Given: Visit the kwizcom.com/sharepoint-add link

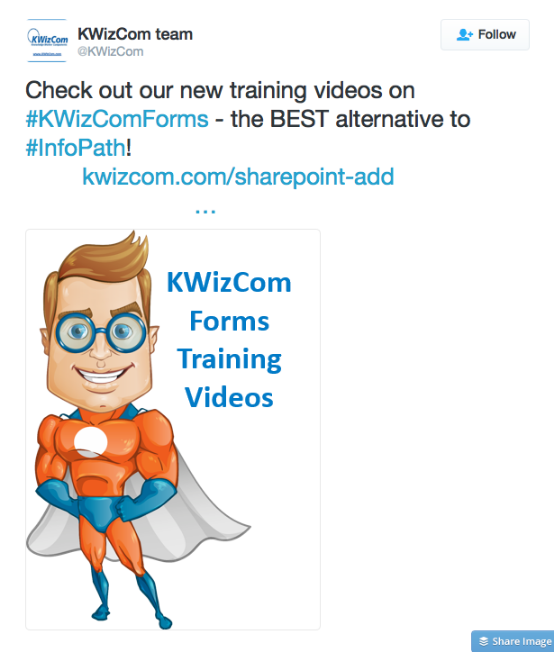Looking at the screenshot, I should pos(238,176).
